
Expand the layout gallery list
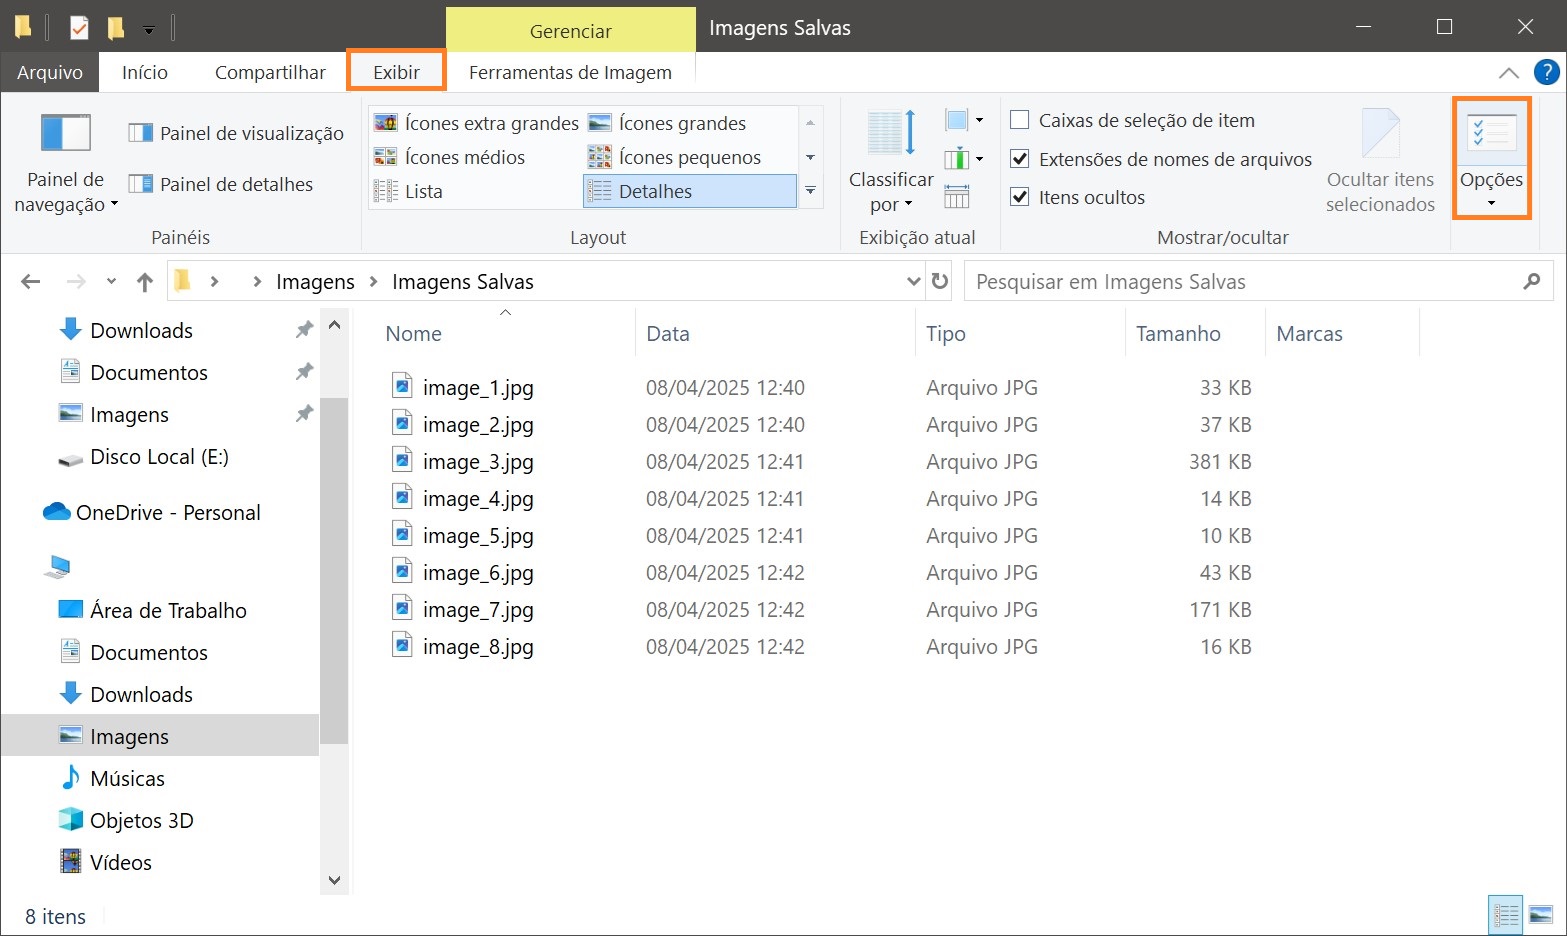point(810,190)
